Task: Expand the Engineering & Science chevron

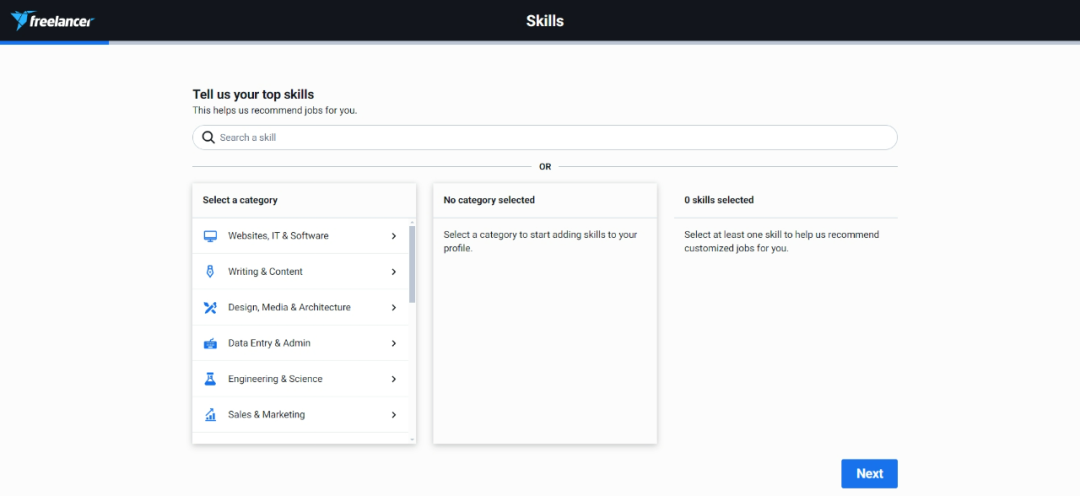Action: pyautogui.click(x=394, y=379)
